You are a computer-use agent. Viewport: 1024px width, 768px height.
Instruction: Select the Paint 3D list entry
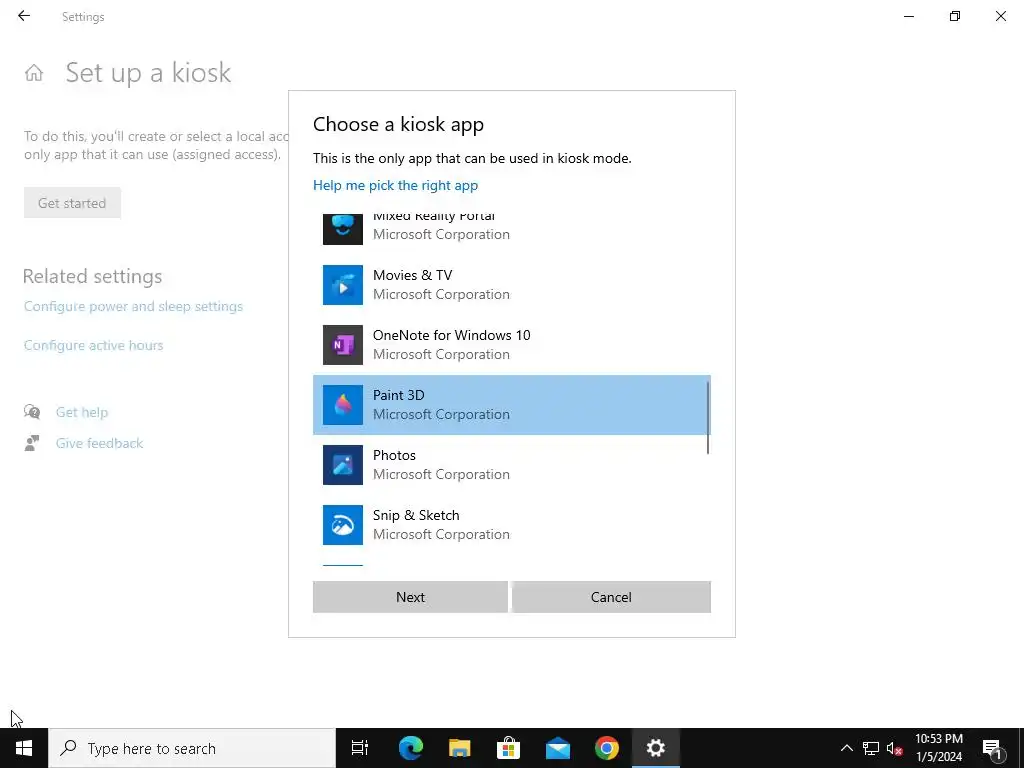click(511, 405)
